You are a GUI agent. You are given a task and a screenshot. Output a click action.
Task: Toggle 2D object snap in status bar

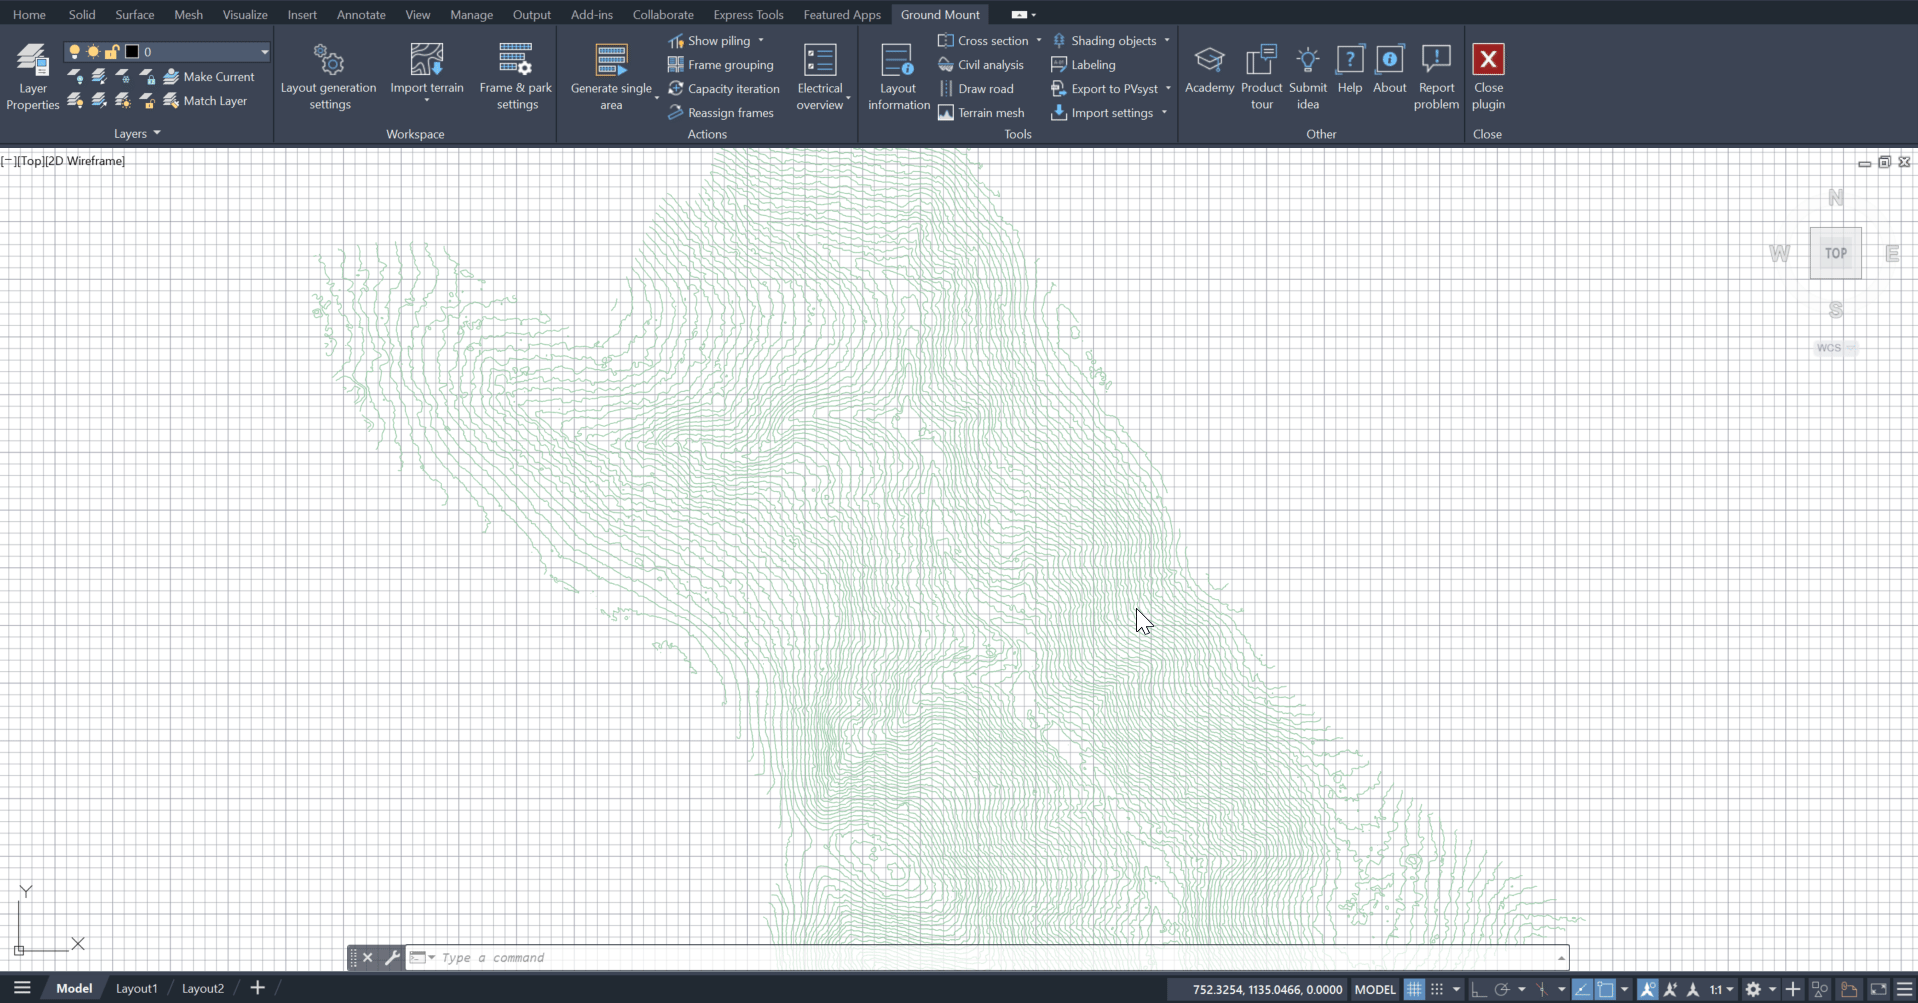pyautogui.click(x=1606, y=989)
